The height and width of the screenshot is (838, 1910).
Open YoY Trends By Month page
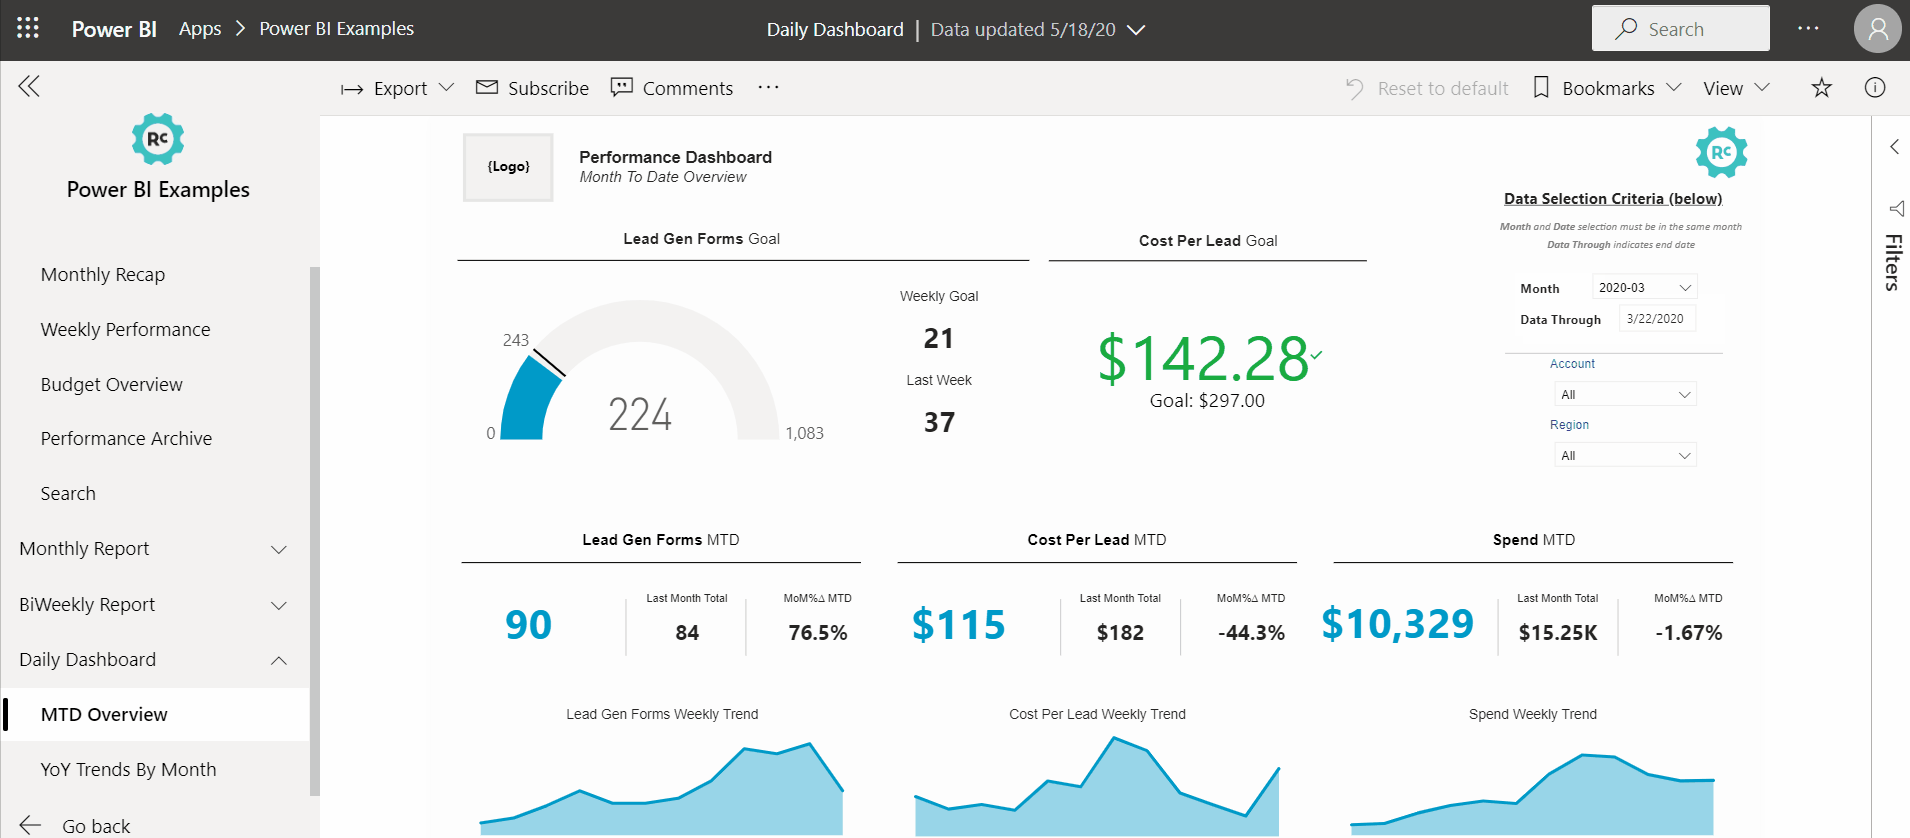pyautogui.click(x=128, y=769)
